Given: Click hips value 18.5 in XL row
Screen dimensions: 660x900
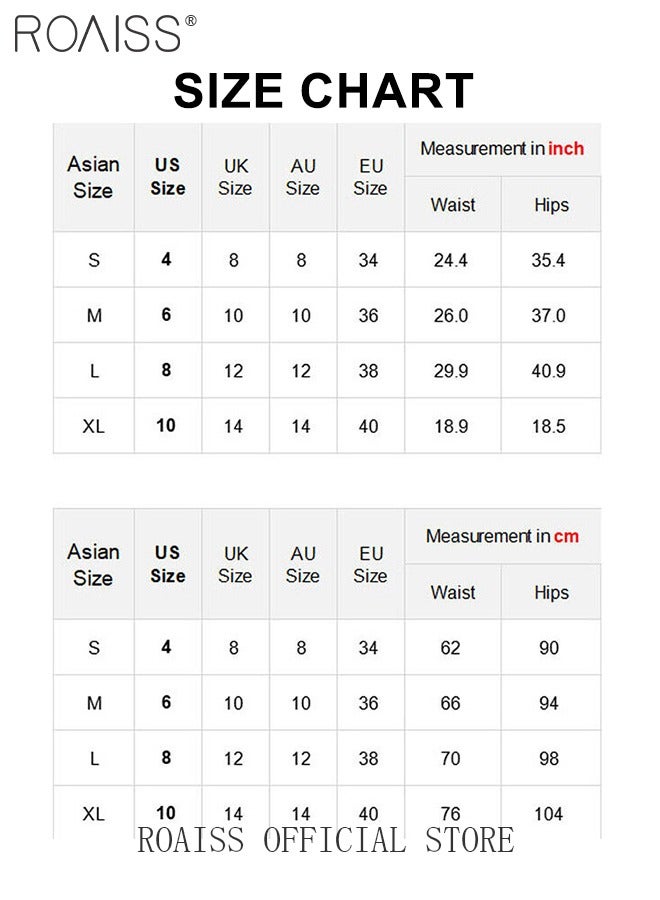Looking at the screenshot, I should point(548,426).
